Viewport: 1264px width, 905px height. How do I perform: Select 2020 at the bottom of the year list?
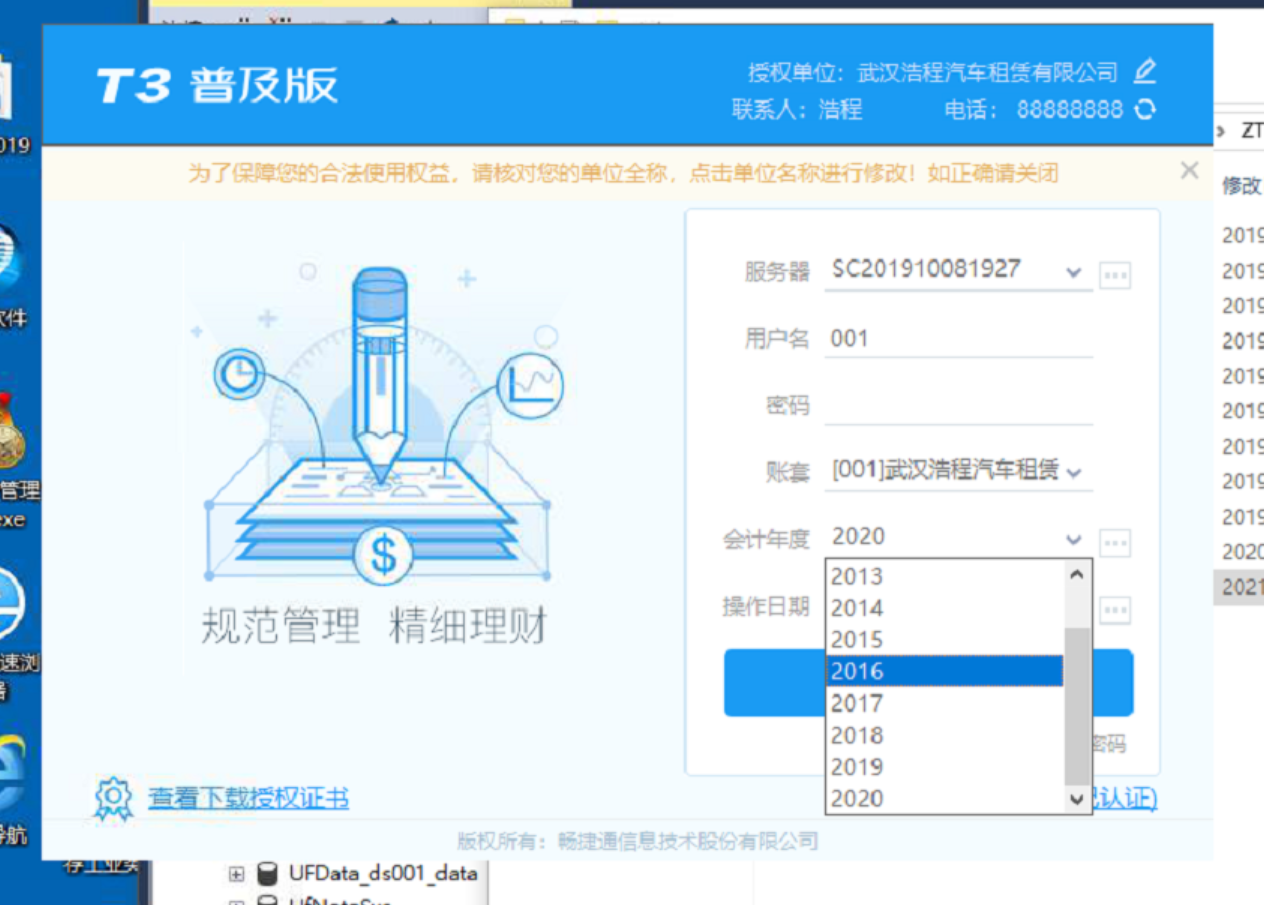pyautogui.click(x=945, y=798)
